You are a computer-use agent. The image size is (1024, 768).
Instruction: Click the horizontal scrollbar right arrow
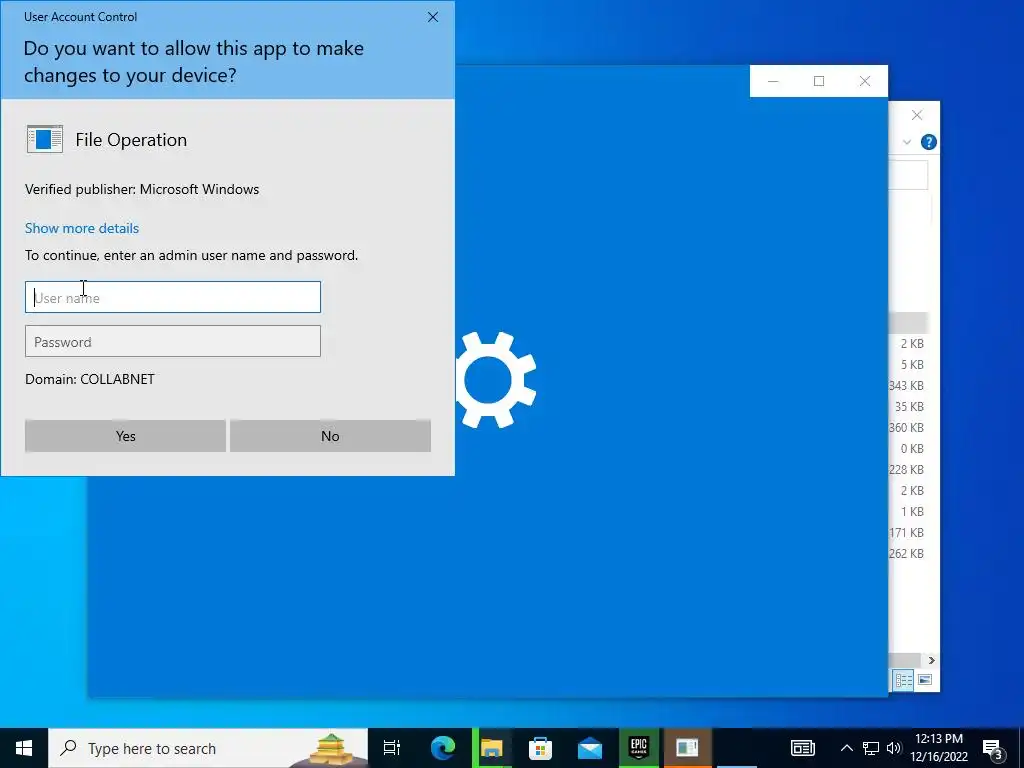pos(931,660)
